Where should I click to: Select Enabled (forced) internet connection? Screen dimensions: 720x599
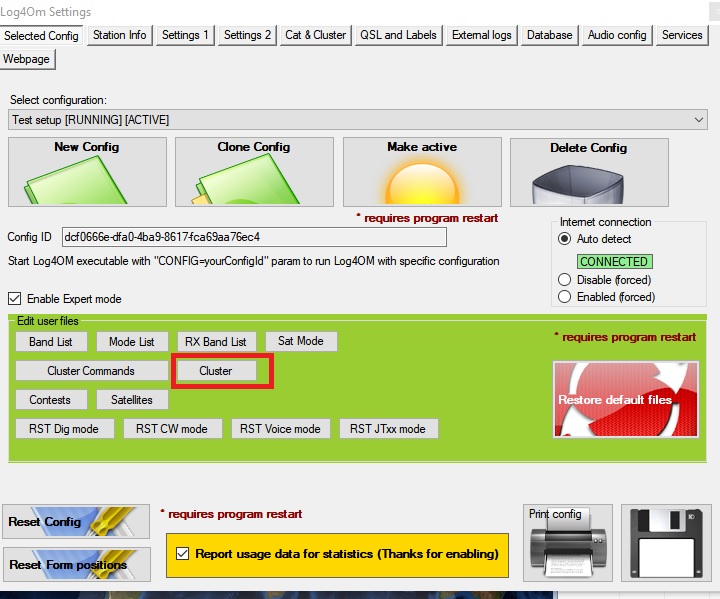tap(564, 297)
